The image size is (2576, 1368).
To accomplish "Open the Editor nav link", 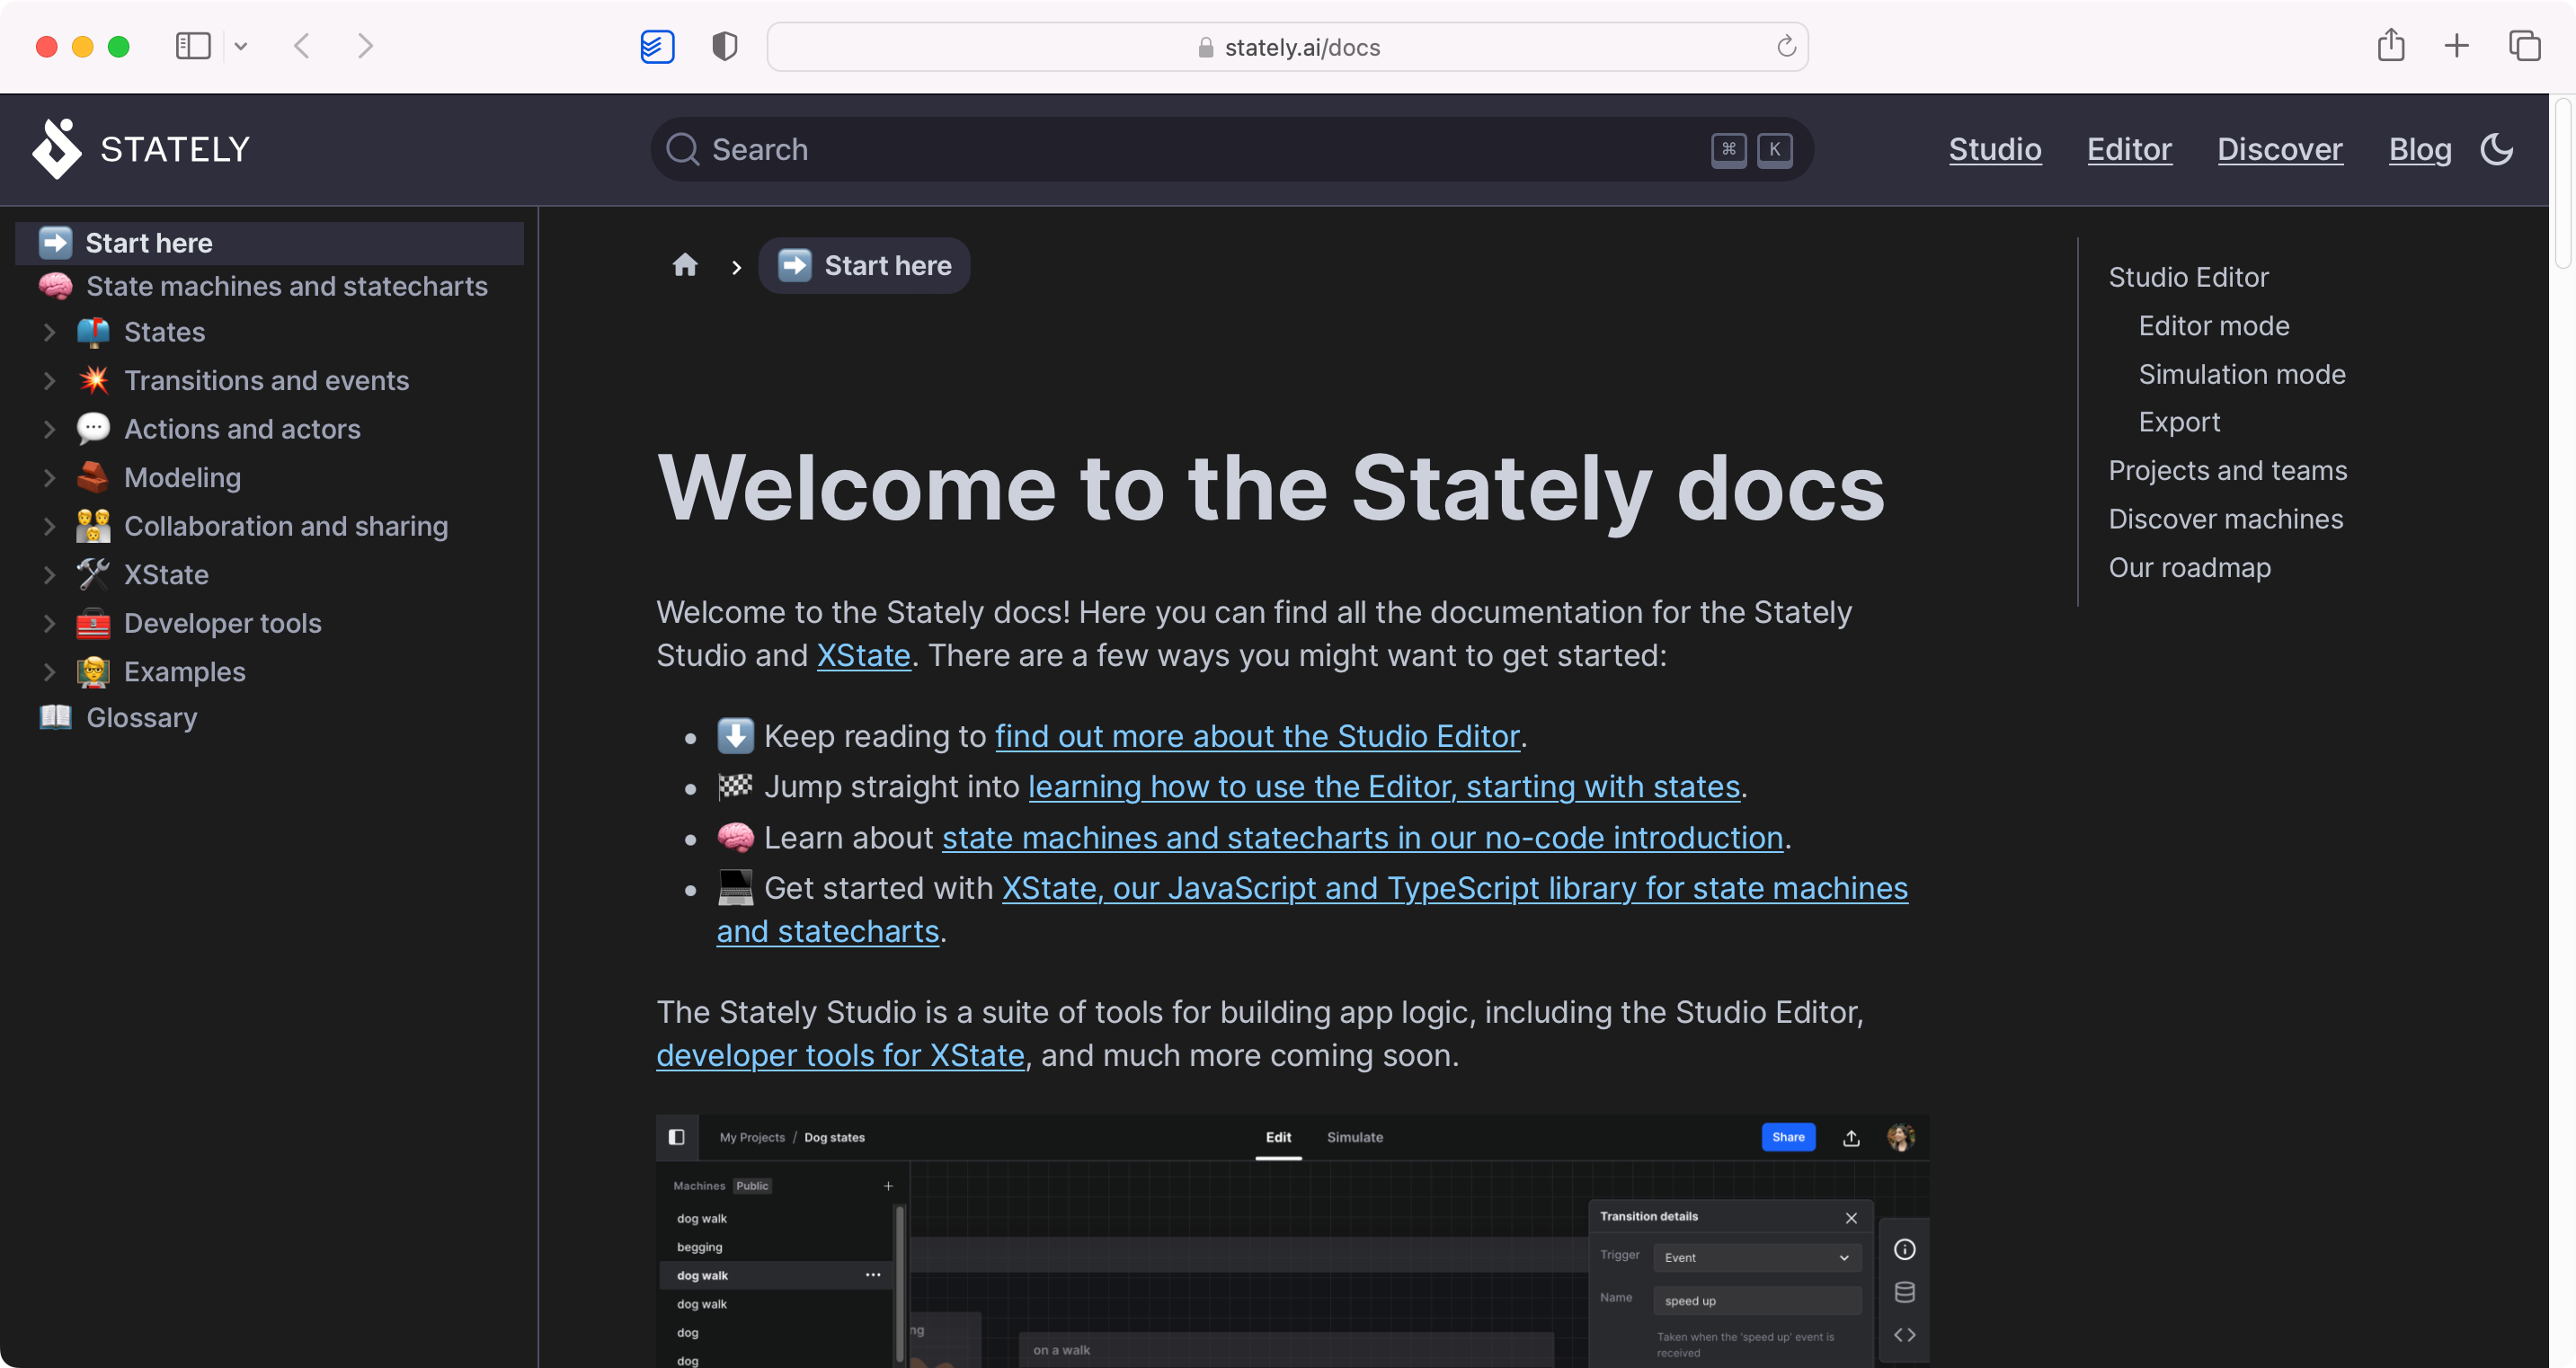I will 2129,149.
